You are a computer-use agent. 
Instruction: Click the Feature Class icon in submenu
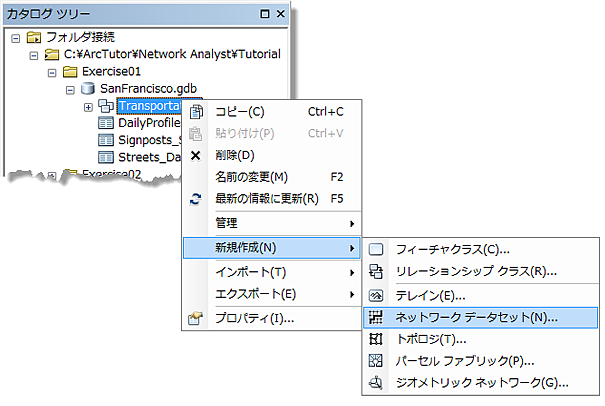[376, 249]
